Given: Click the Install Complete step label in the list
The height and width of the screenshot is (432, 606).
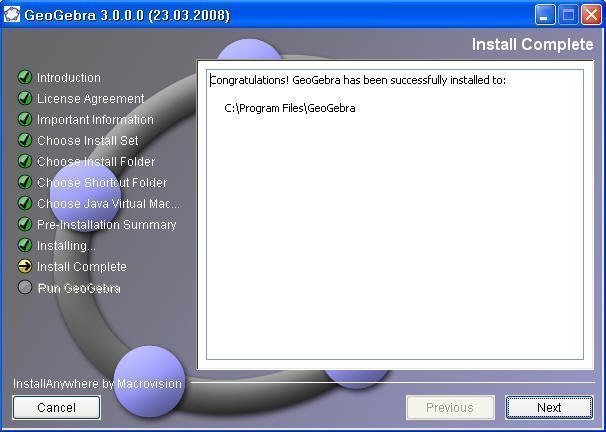Looking at the screenshot, I should 82,267.
